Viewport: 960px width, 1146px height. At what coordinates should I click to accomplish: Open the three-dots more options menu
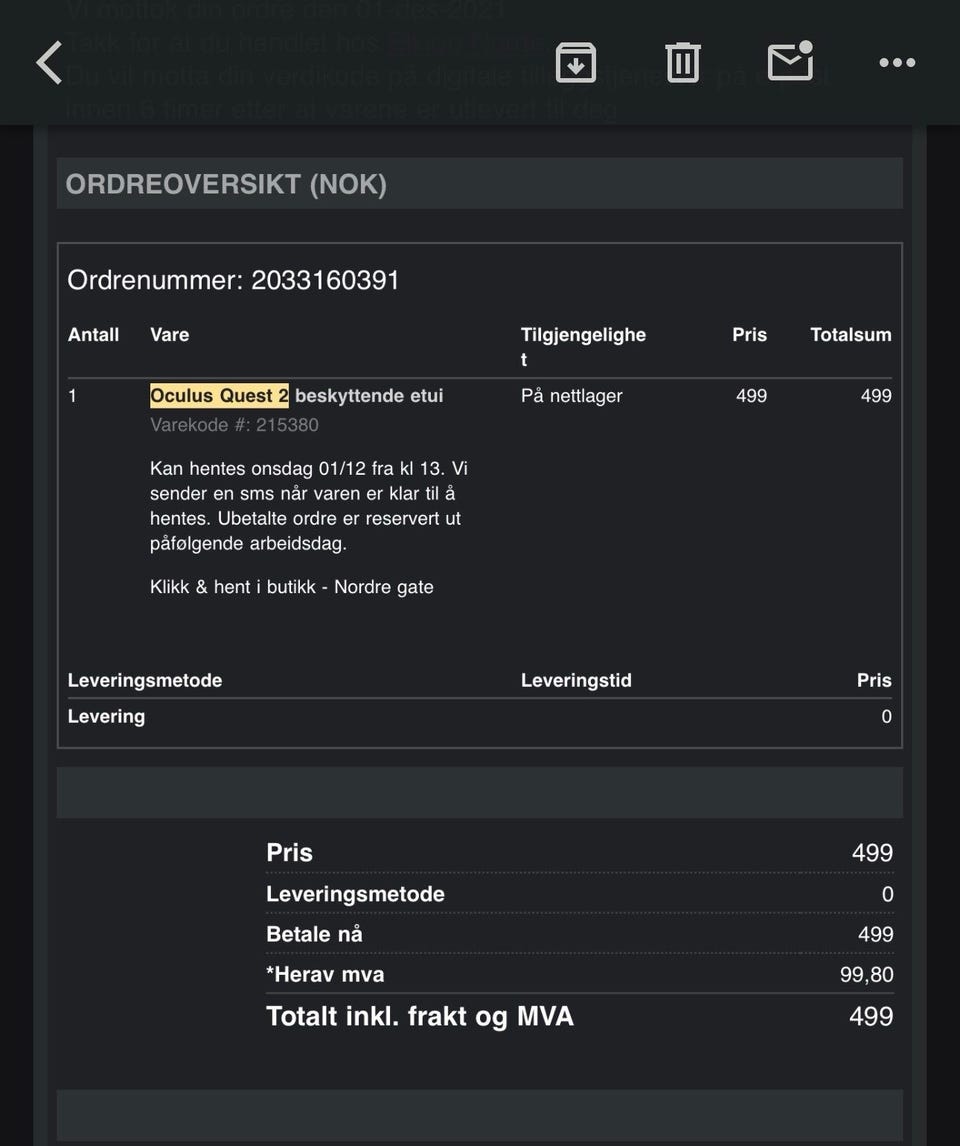click(x=897, y=63)
